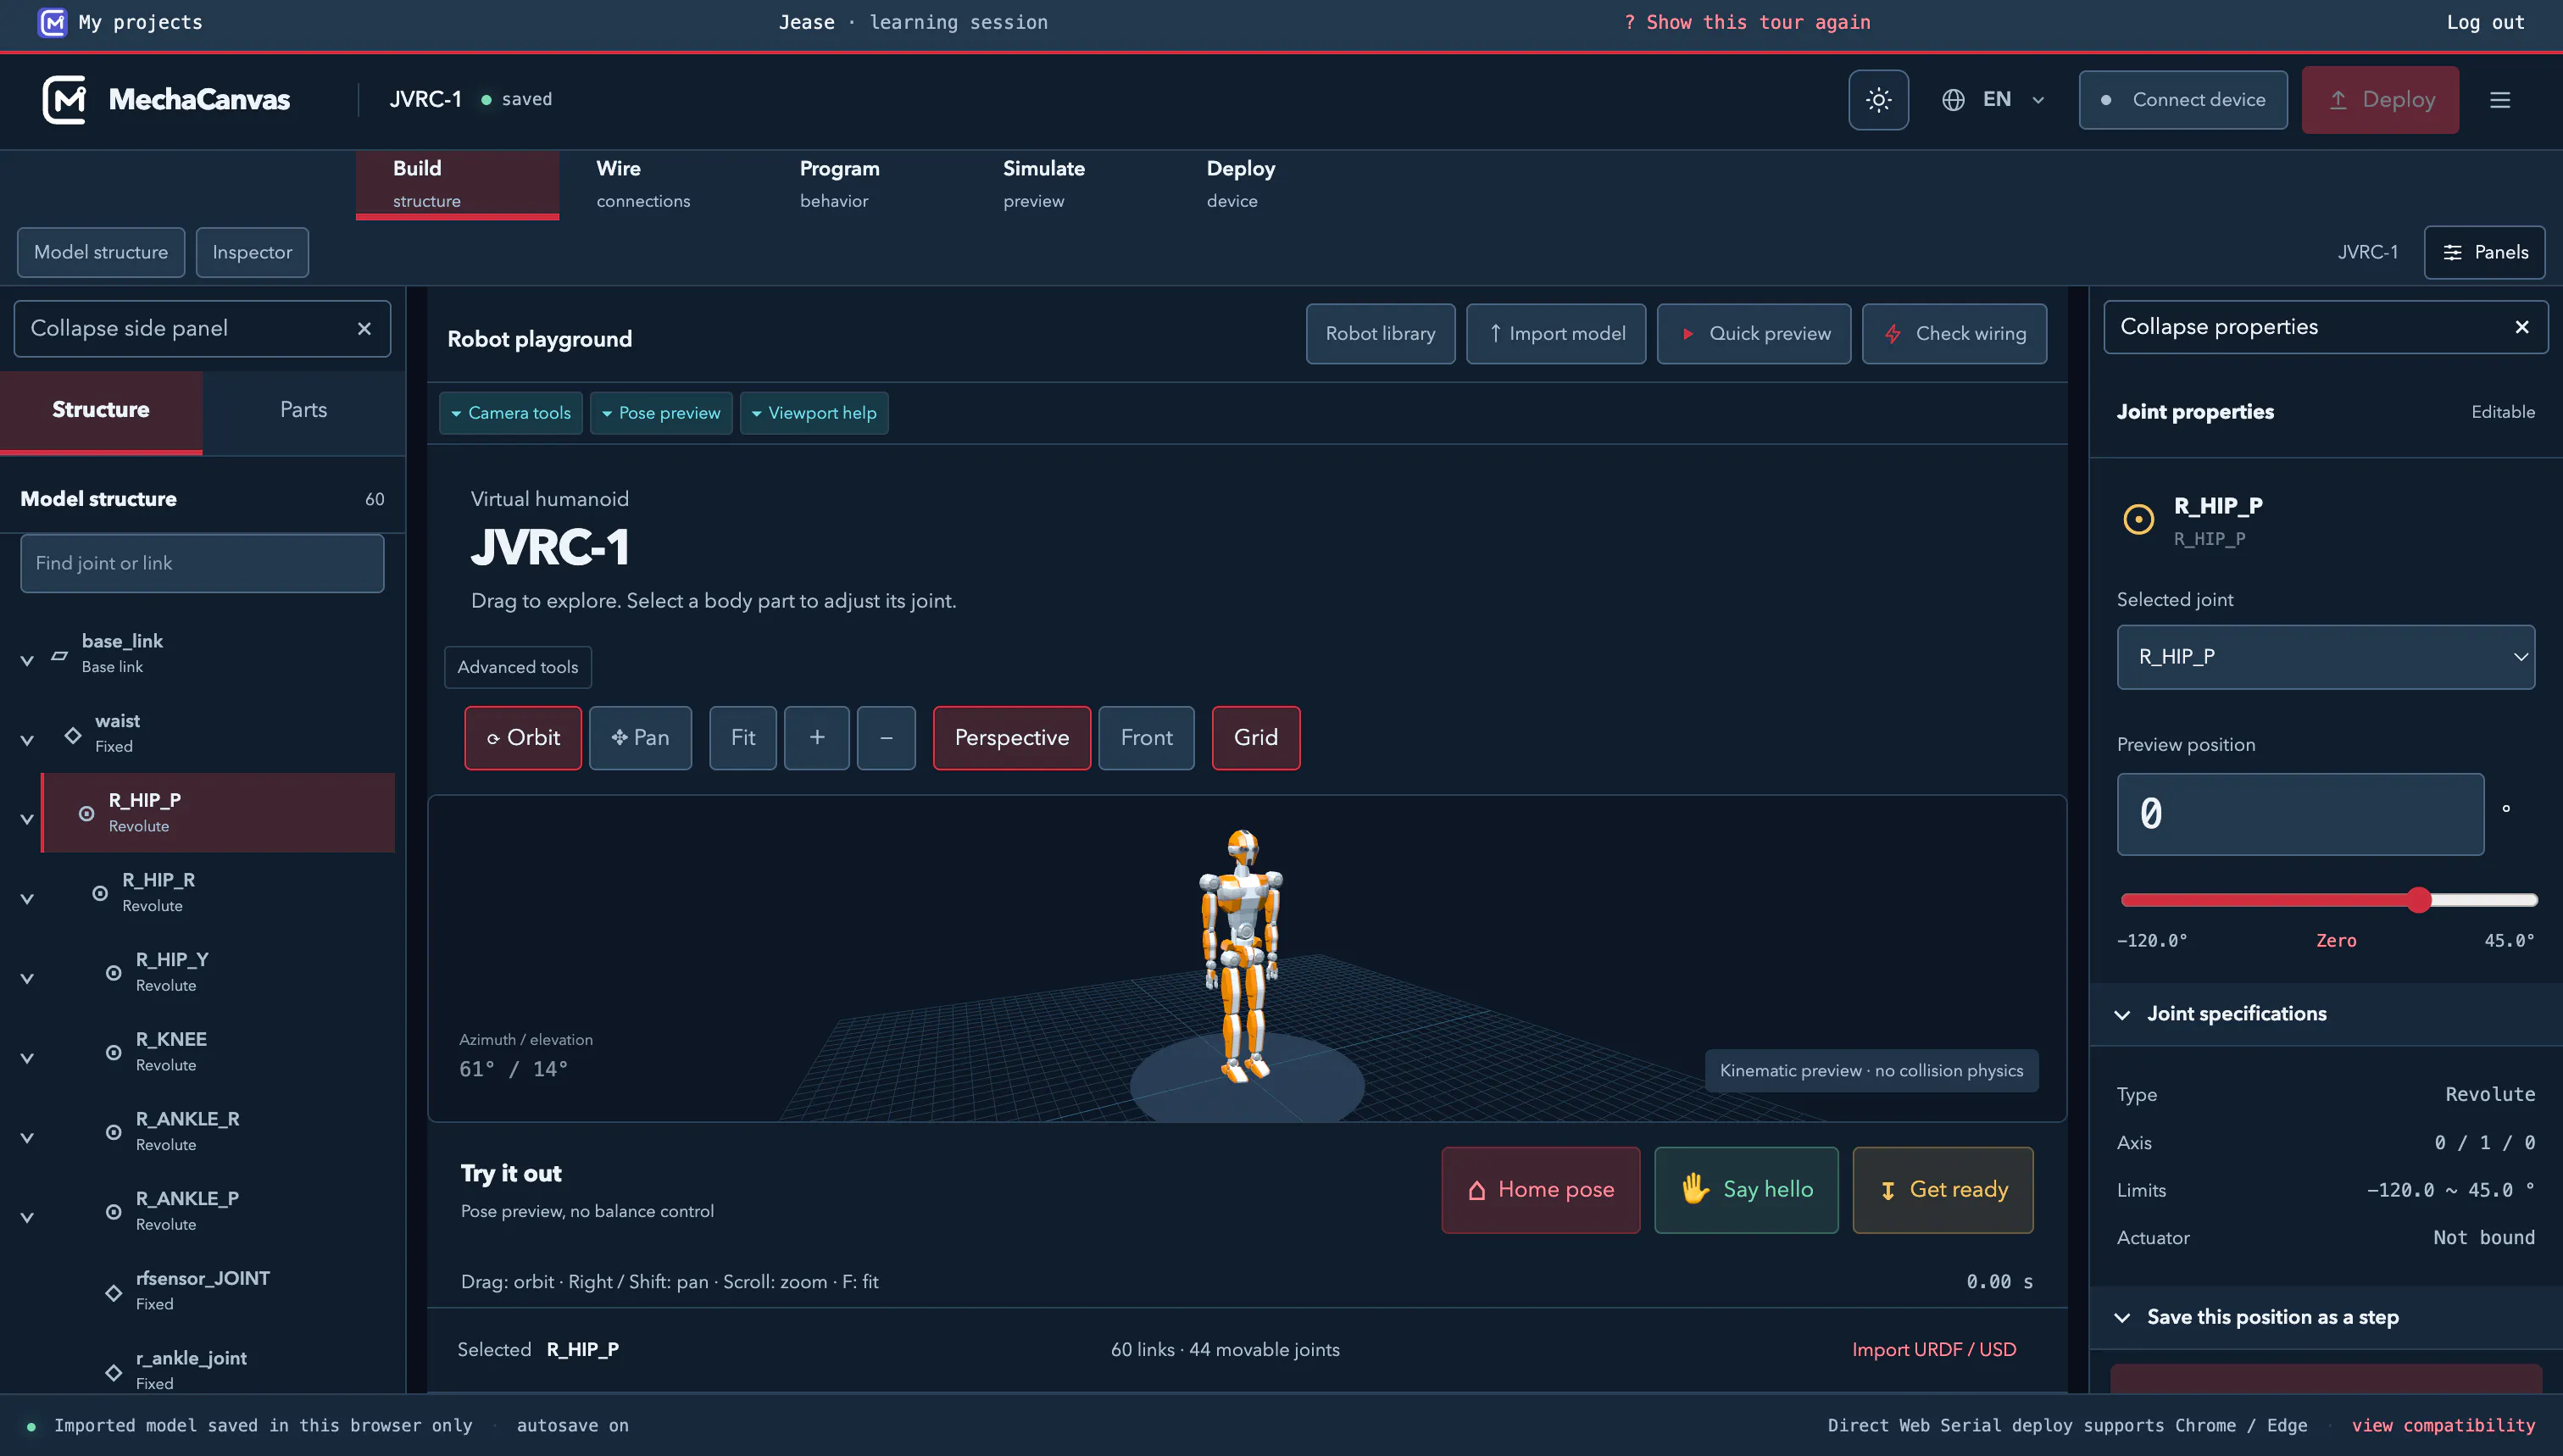Click the R_KNEE revolute joint icon
2563x1456 pixels.
(x=114, y=1052)
